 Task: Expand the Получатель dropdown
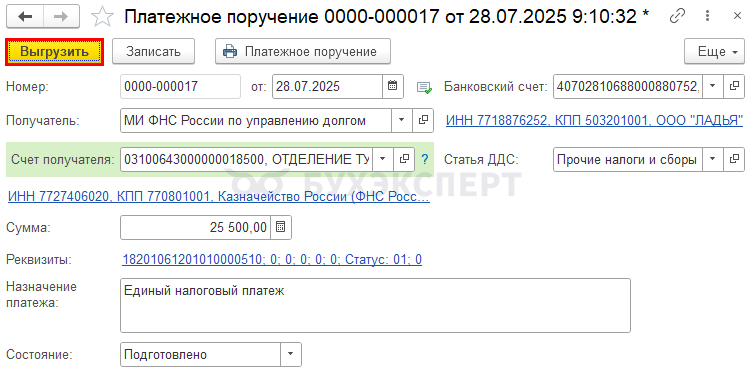pos(401,120)
